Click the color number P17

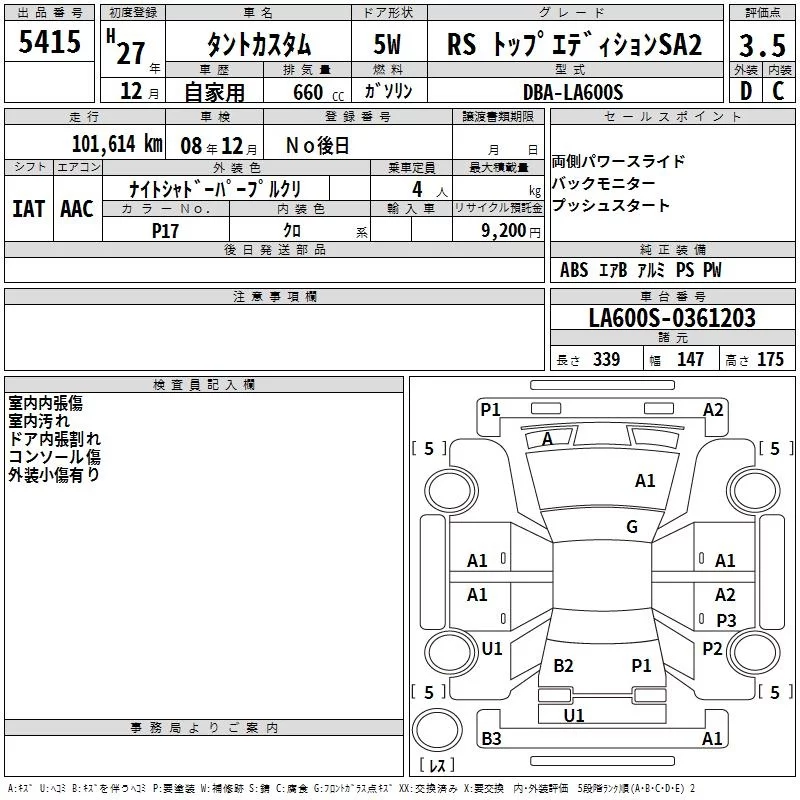pyautogui.click(x=165, y=231)
